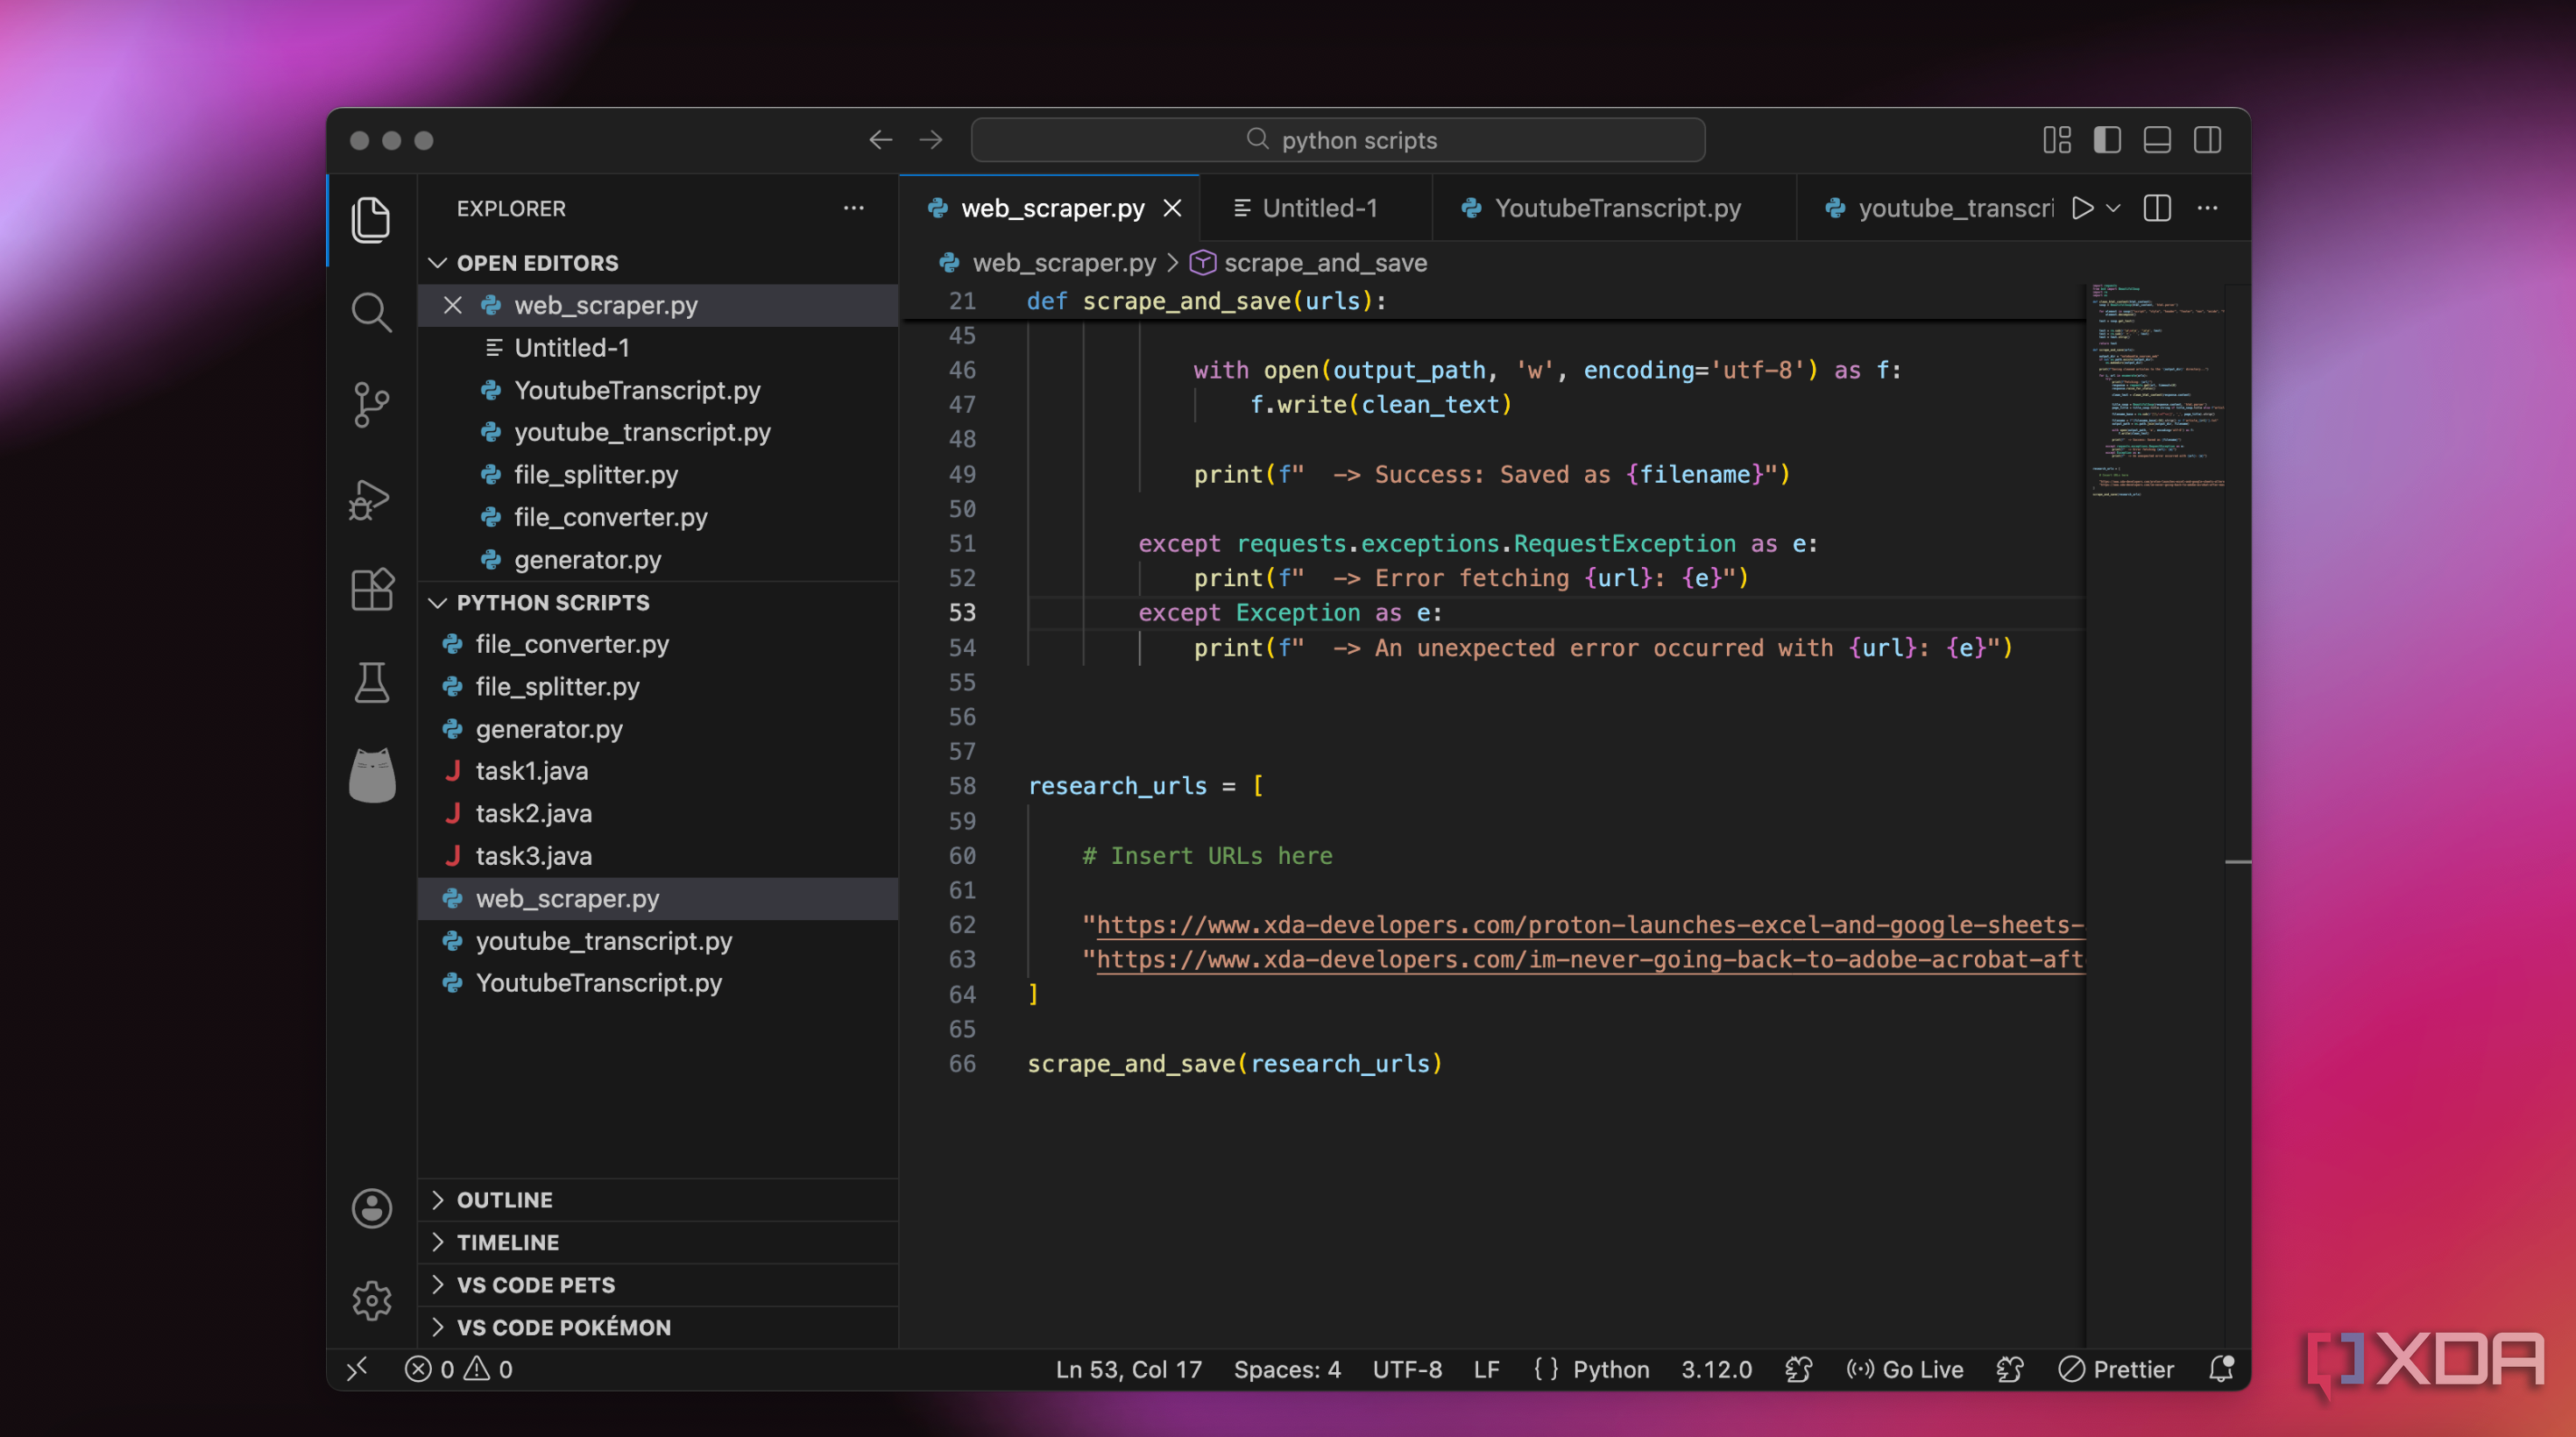Open the Testing flask view
Viewport: 2576px width, 1437px height.
371,682
